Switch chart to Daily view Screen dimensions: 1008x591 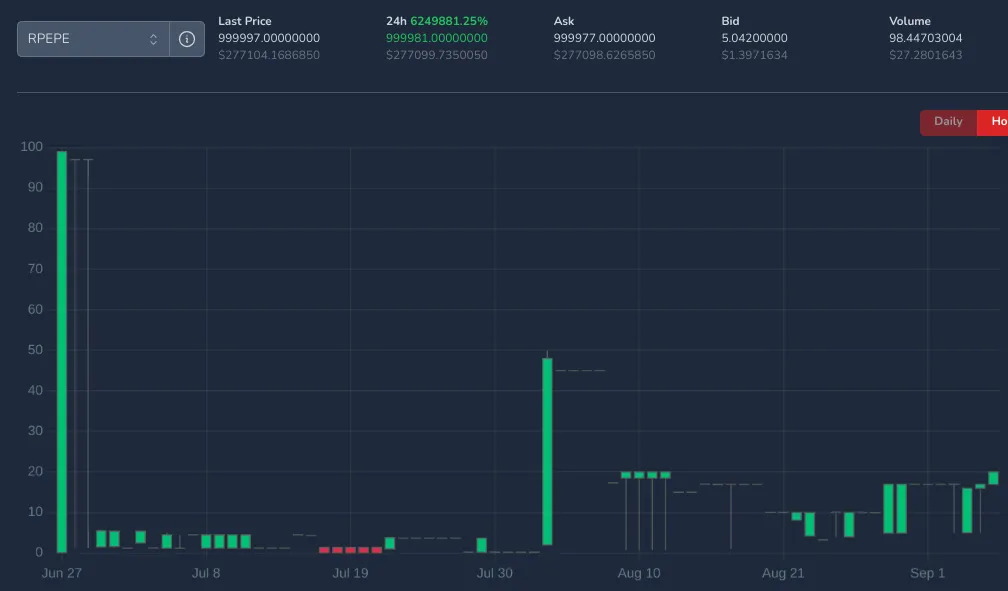pos(948,122)
